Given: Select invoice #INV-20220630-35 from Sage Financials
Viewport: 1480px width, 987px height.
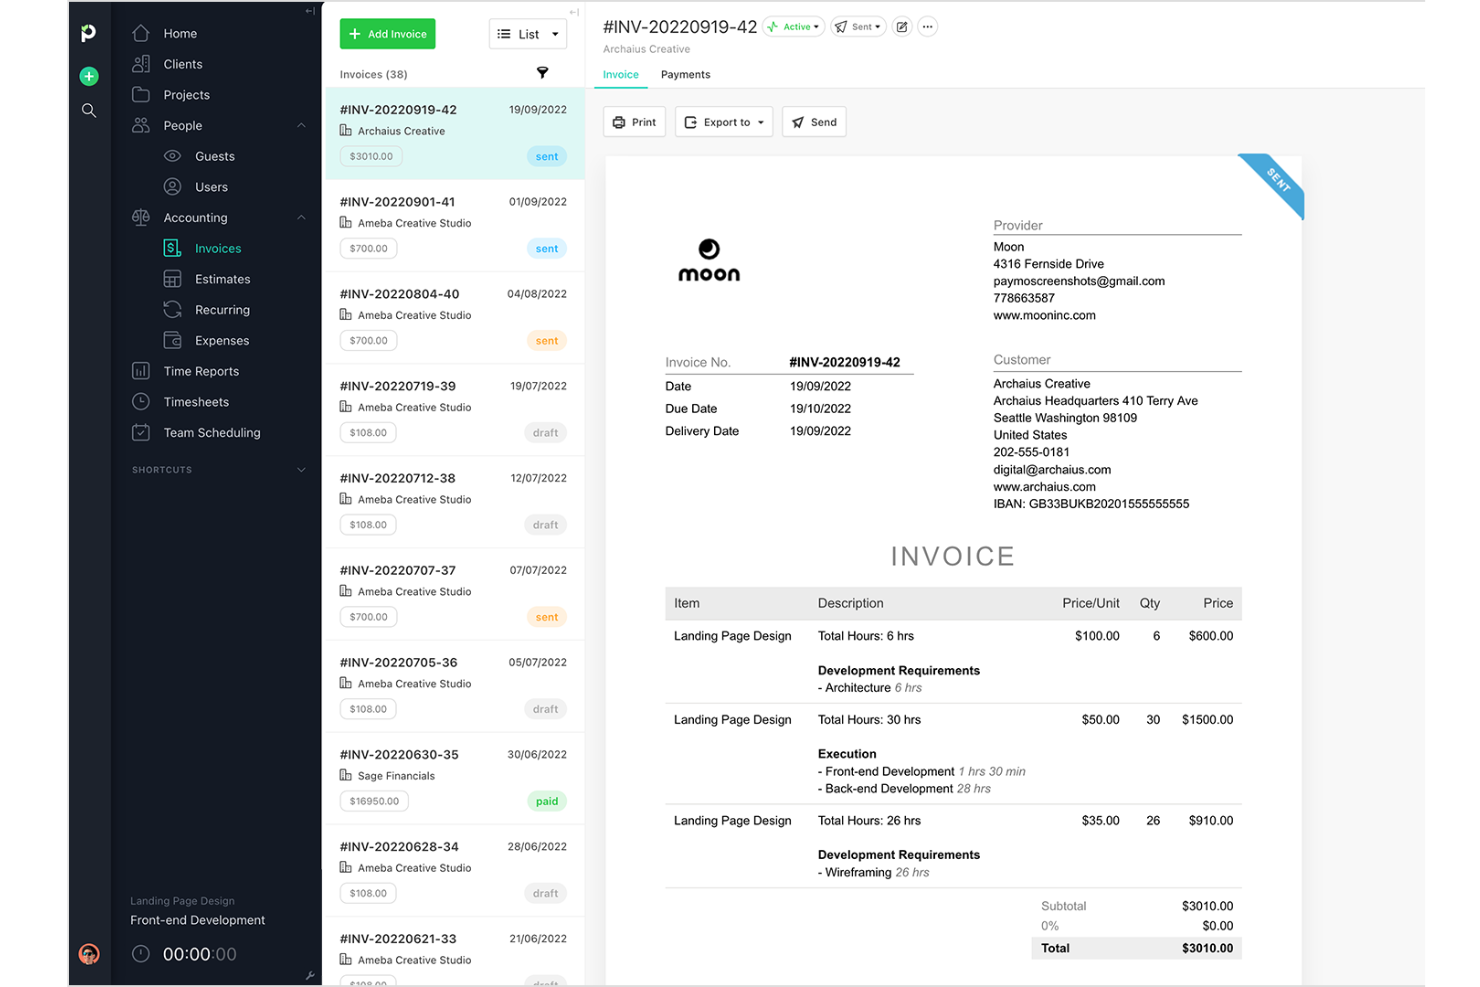Looking at the screenshot, I should (453, 778).
